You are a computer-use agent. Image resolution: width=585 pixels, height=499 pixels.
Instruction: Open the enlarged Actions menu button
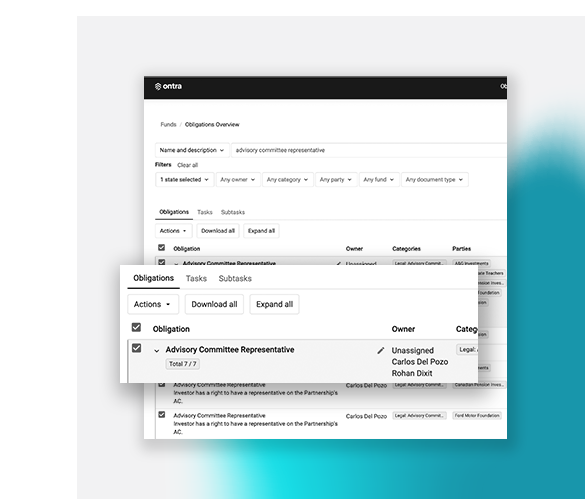click(x=153, y=304)
